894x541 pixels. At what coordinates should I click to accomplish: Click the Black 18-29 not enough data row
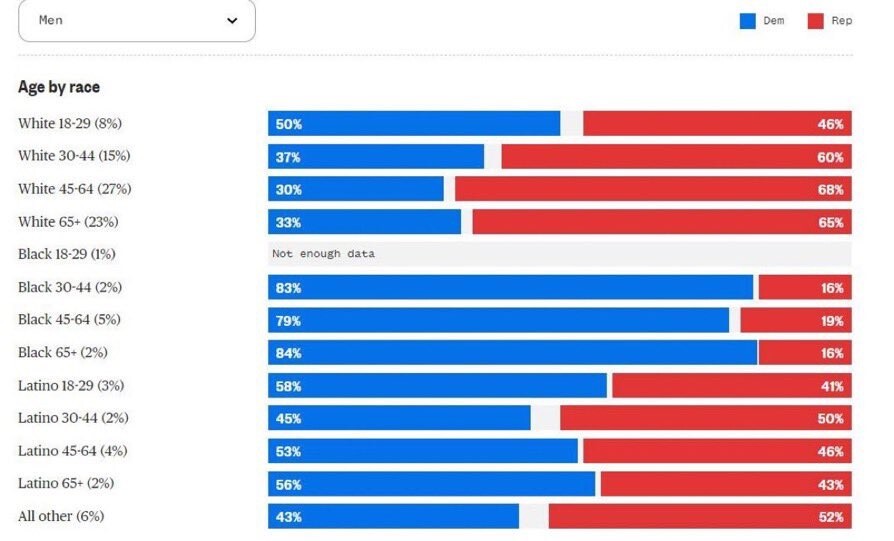point(559,254)
